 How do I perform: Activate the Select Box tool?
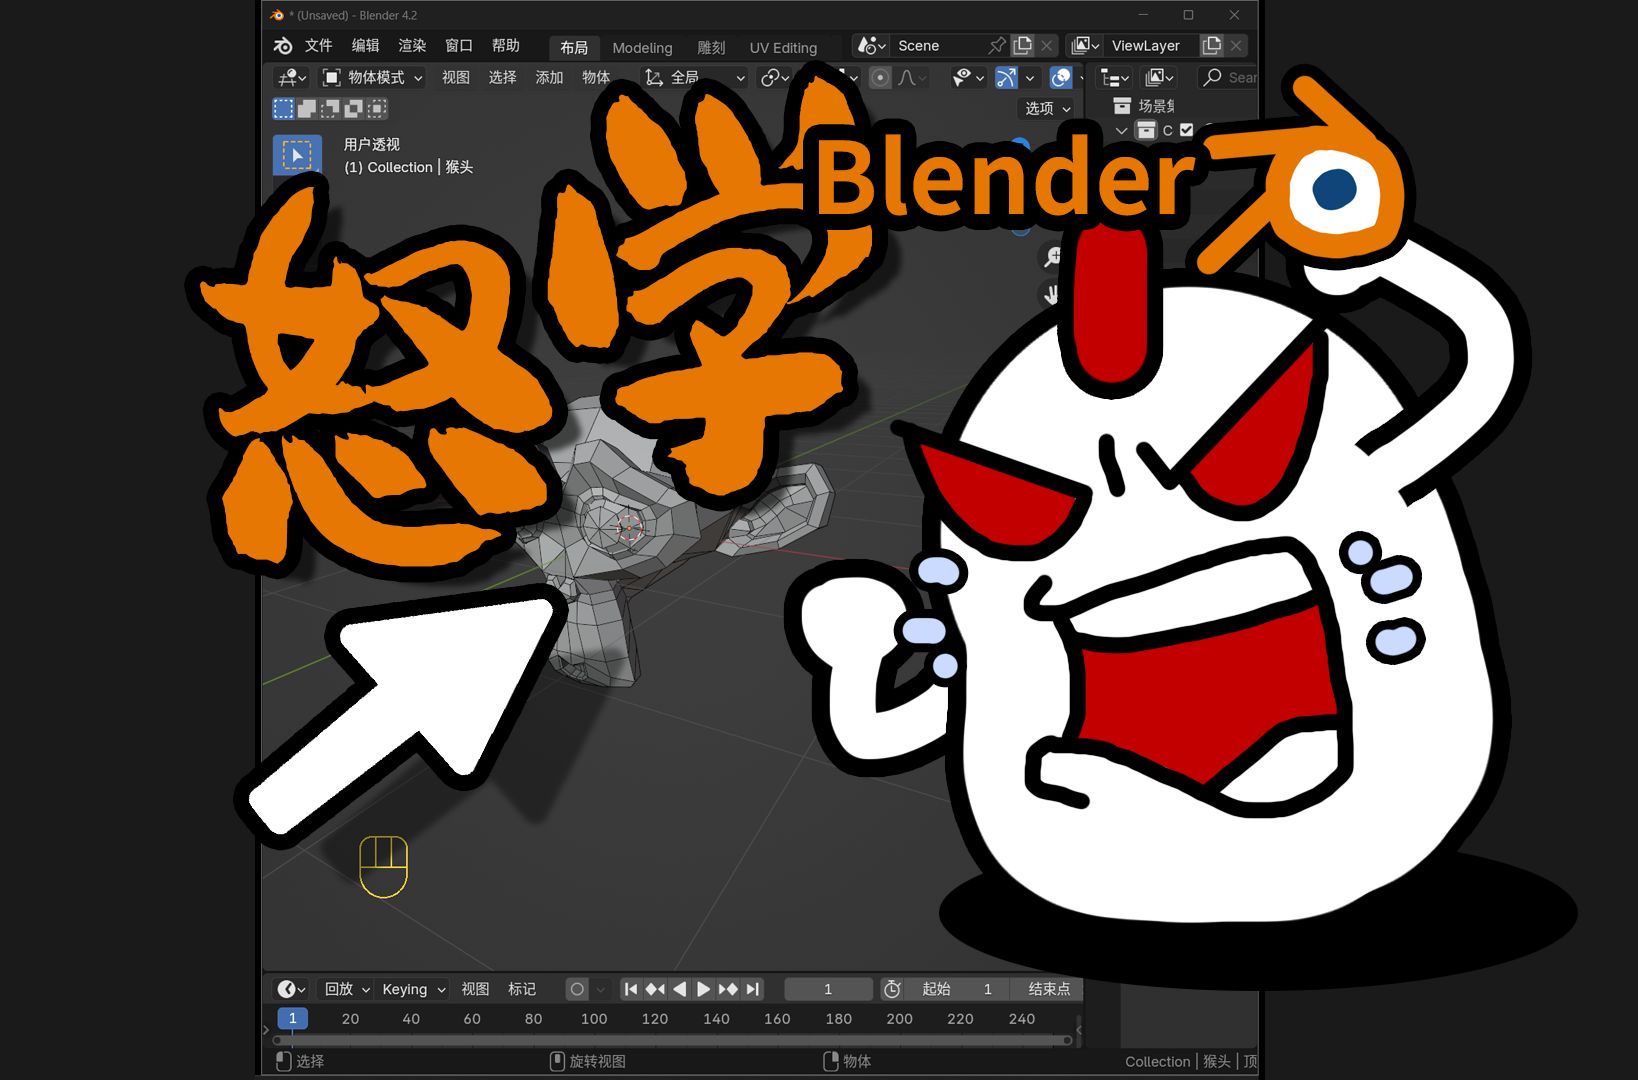tap(297, 155)
